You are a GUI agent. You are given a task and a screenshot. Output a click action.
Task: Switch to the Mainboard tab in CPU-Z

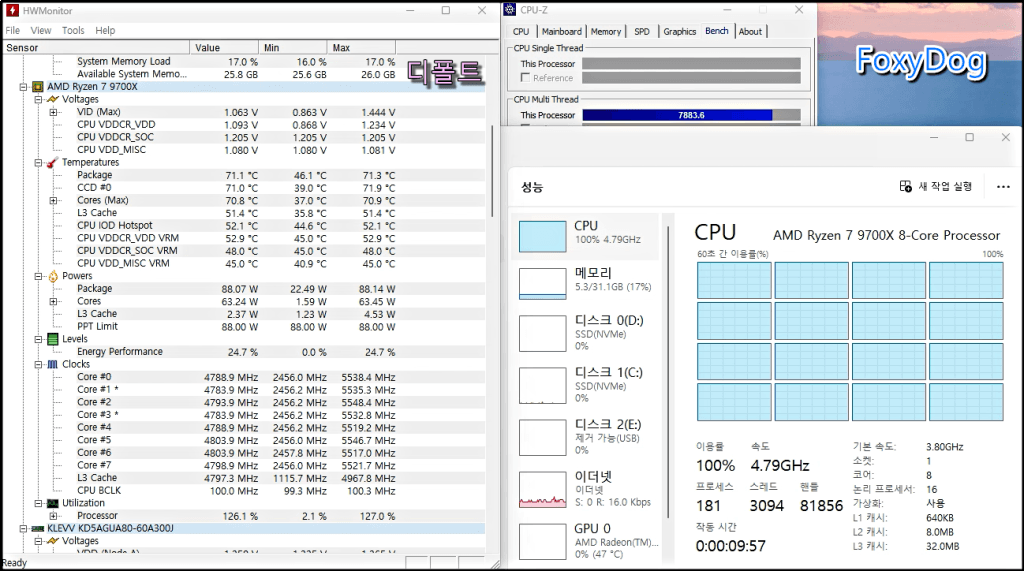coord(562,31)
